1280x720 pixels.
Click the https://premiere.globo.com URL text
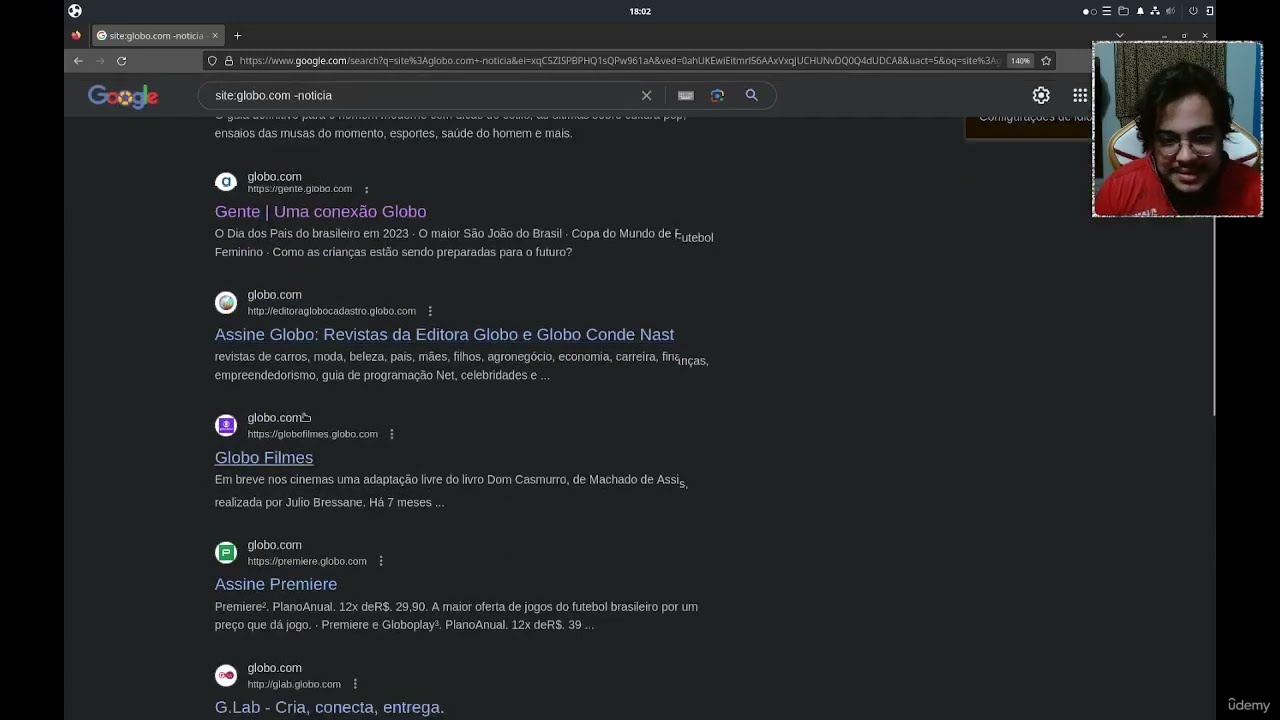(x=307, y=561)
